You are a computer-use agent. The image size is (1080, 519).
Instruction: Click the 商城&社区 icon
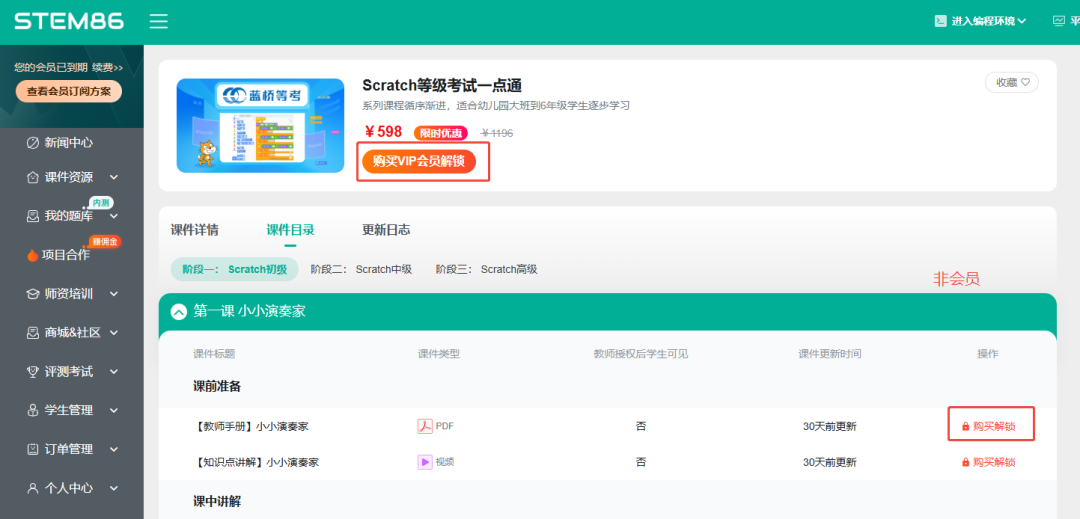point(32,333)
